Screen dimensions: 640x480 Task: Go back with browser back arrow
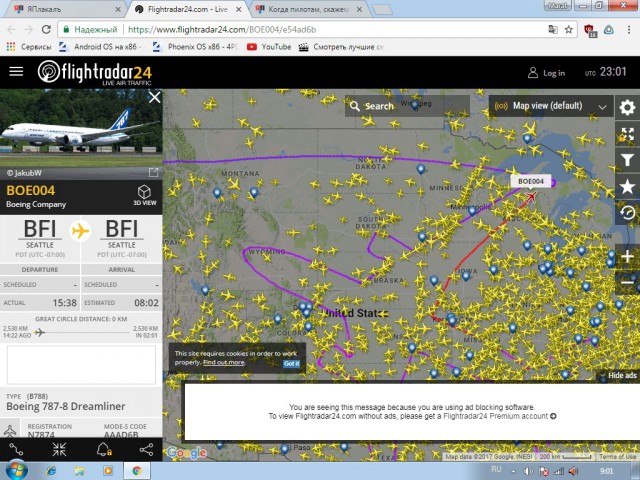11,29
